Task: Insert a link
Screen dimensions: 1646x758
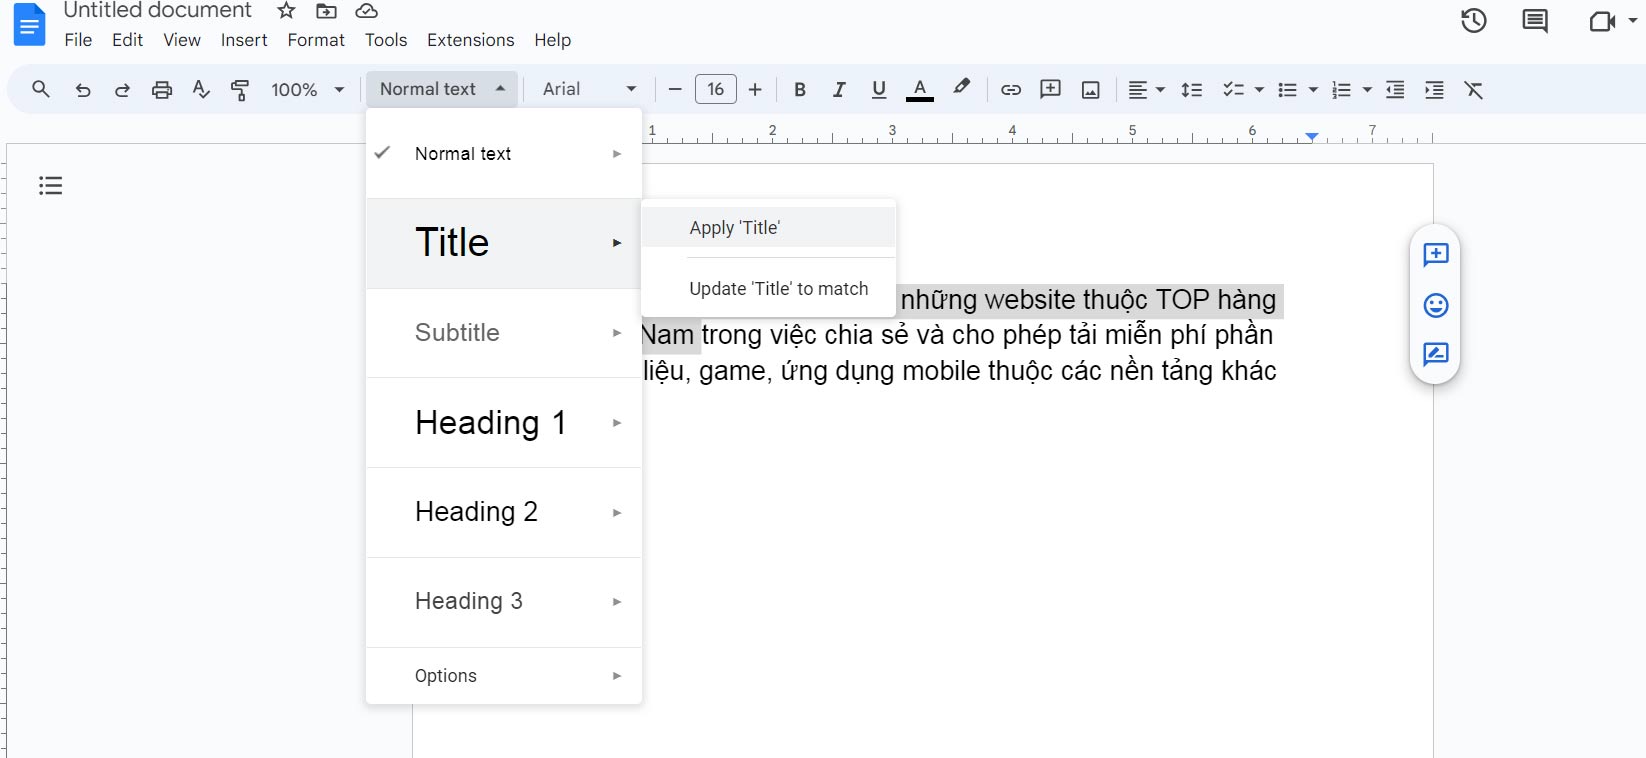Action: point(1011,90)
